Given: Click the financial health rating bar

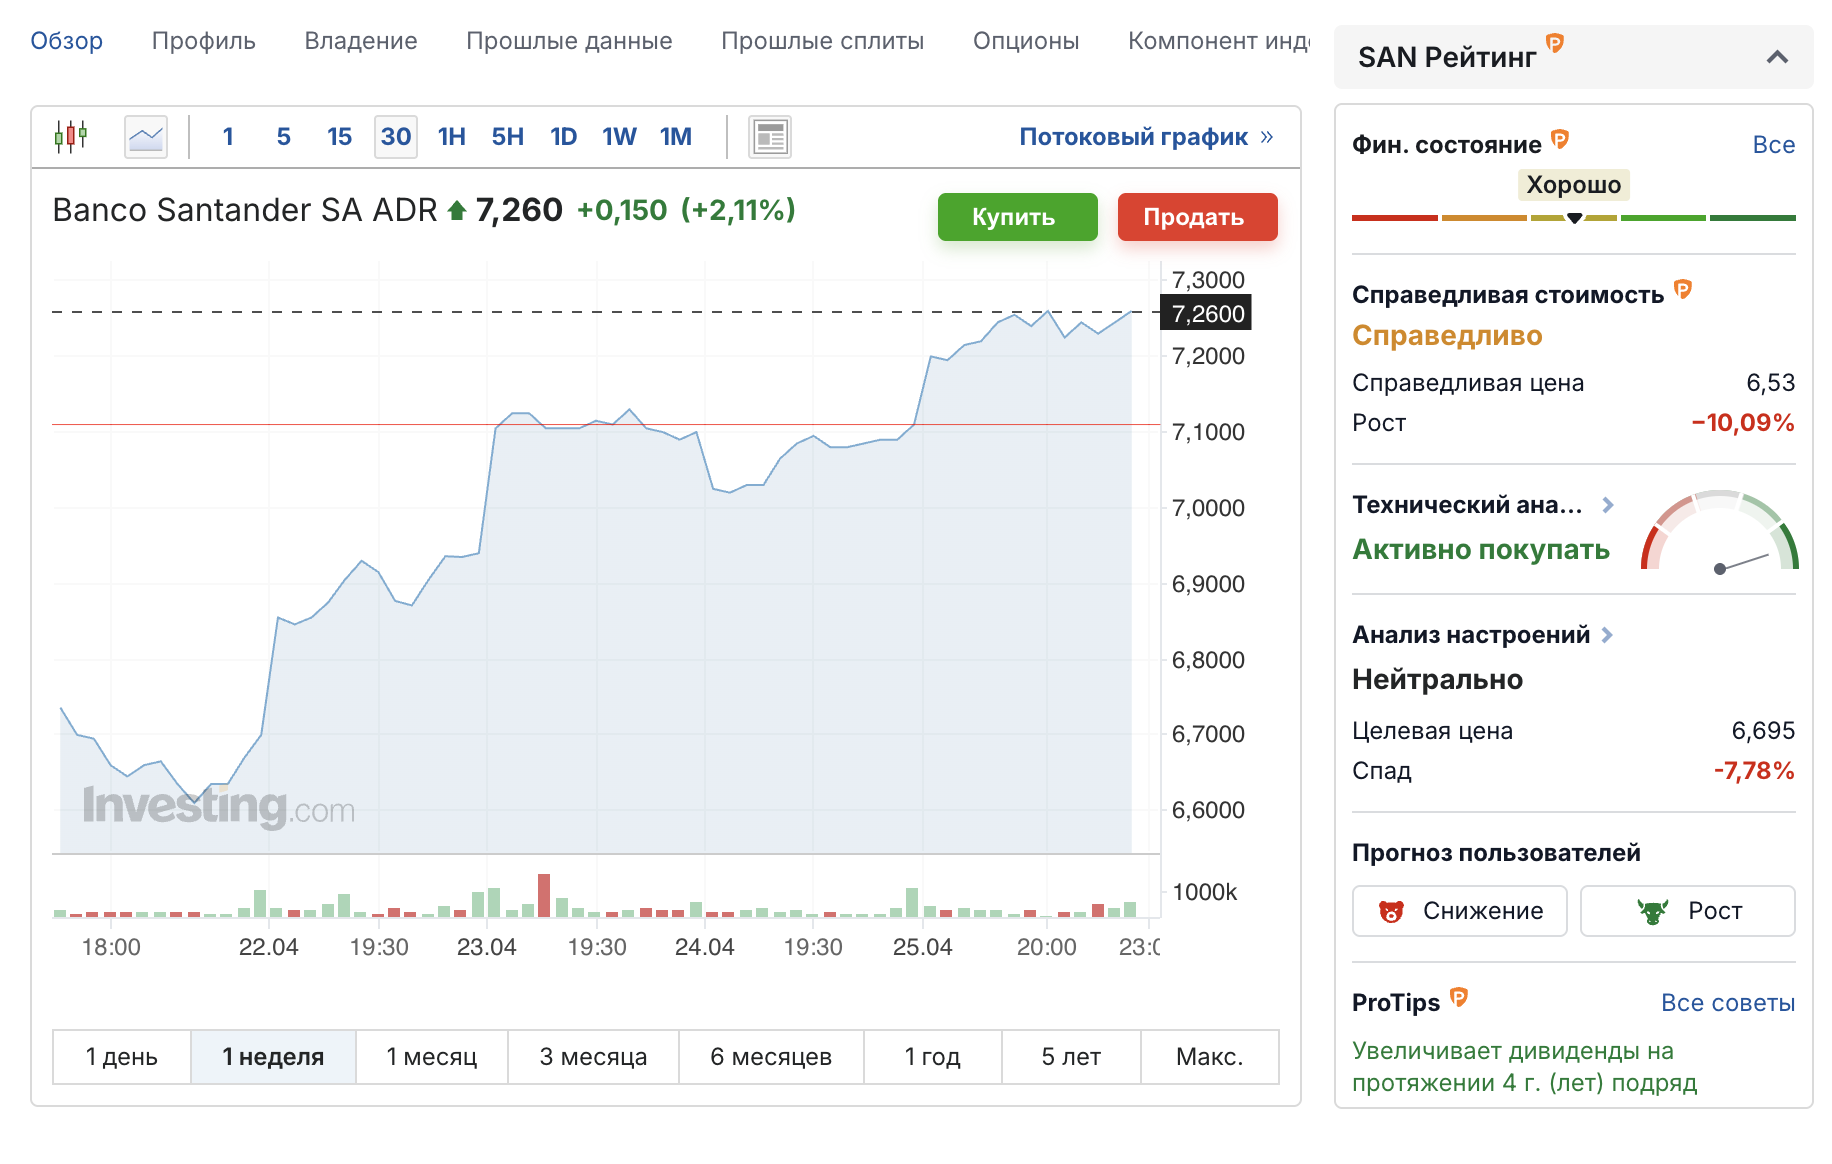Looking at the screenshot, I should pyautogui.click(x=1574, y=218).
